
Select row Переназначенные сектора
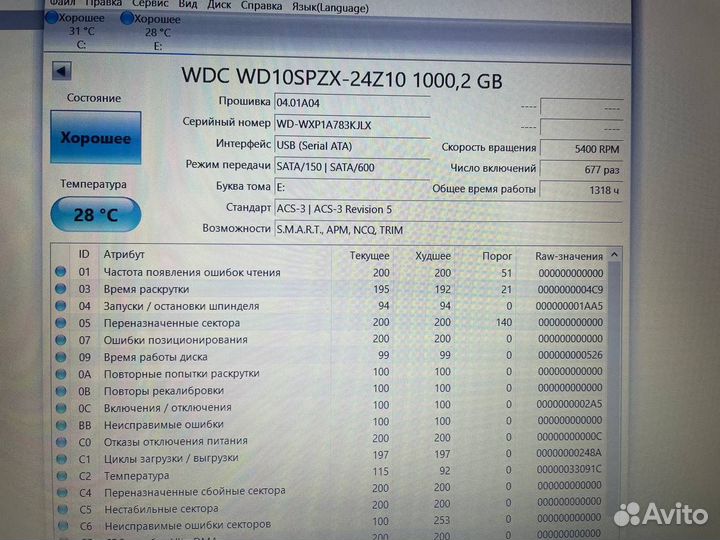(x=329, y=323)
